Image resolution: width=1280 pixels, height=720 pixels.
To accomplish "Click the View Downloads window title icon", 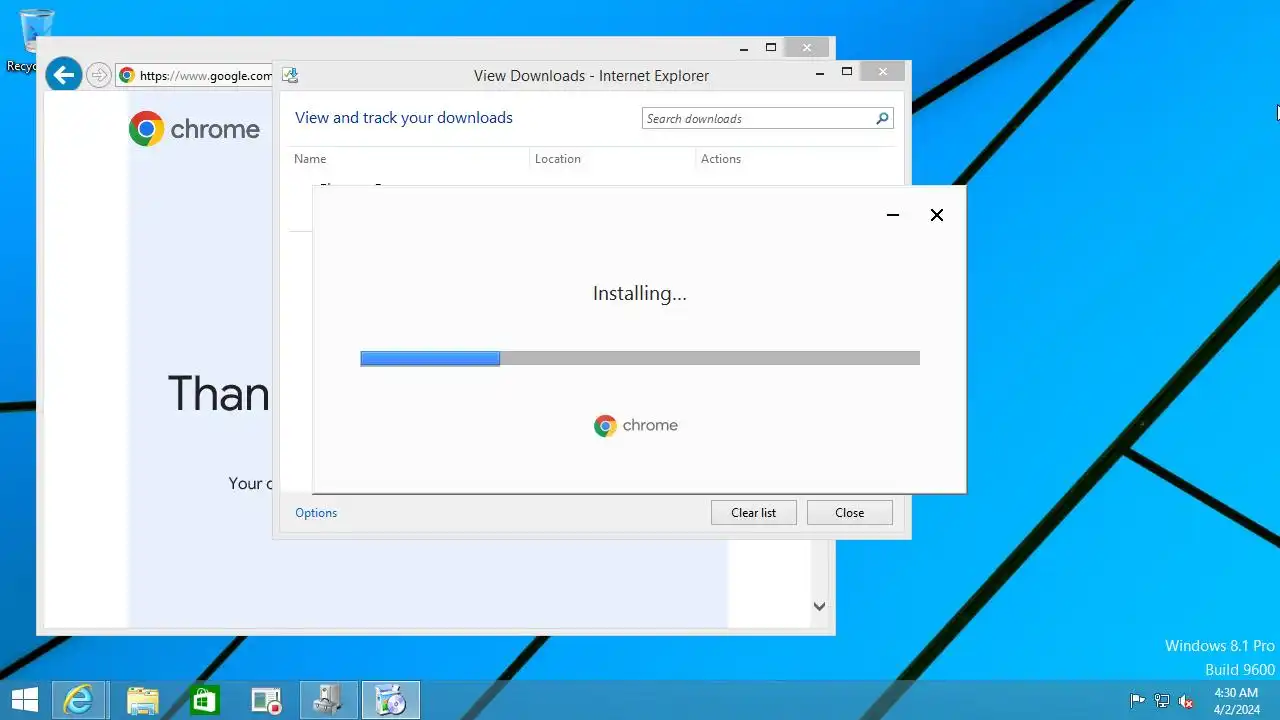I will pos(290,75).
